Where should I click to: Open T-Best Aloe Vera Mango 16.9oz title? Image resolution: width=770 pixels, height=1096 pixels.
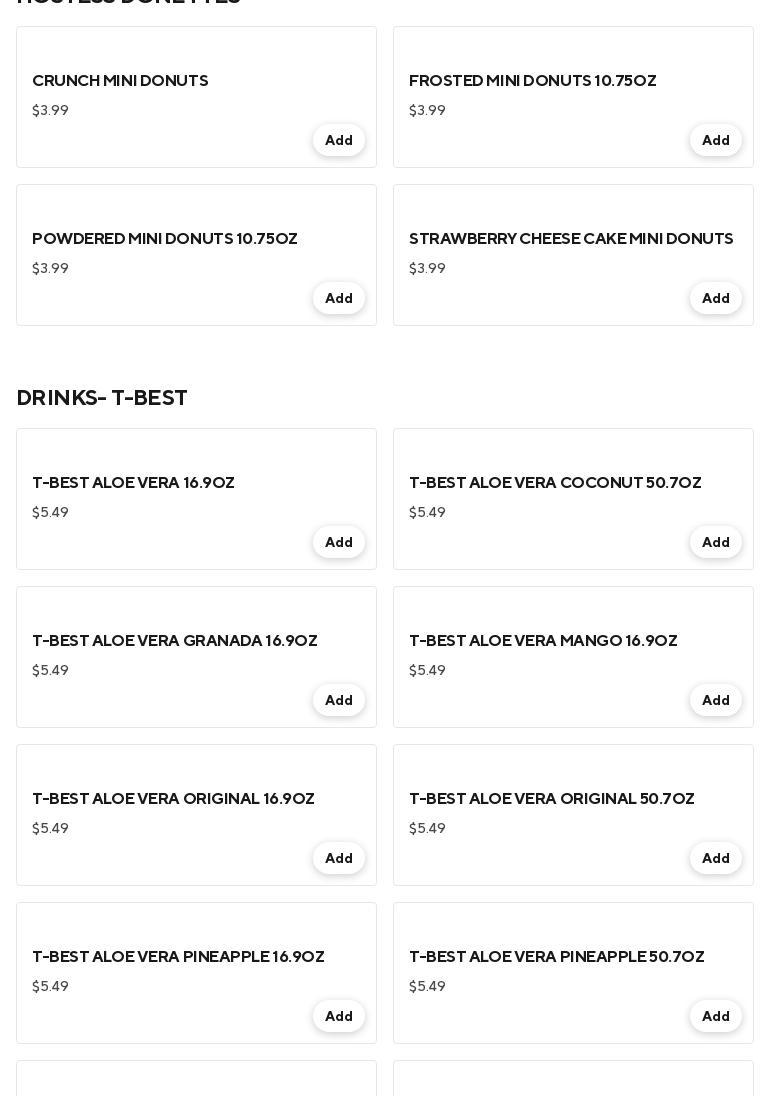click(x=543, y=641)
